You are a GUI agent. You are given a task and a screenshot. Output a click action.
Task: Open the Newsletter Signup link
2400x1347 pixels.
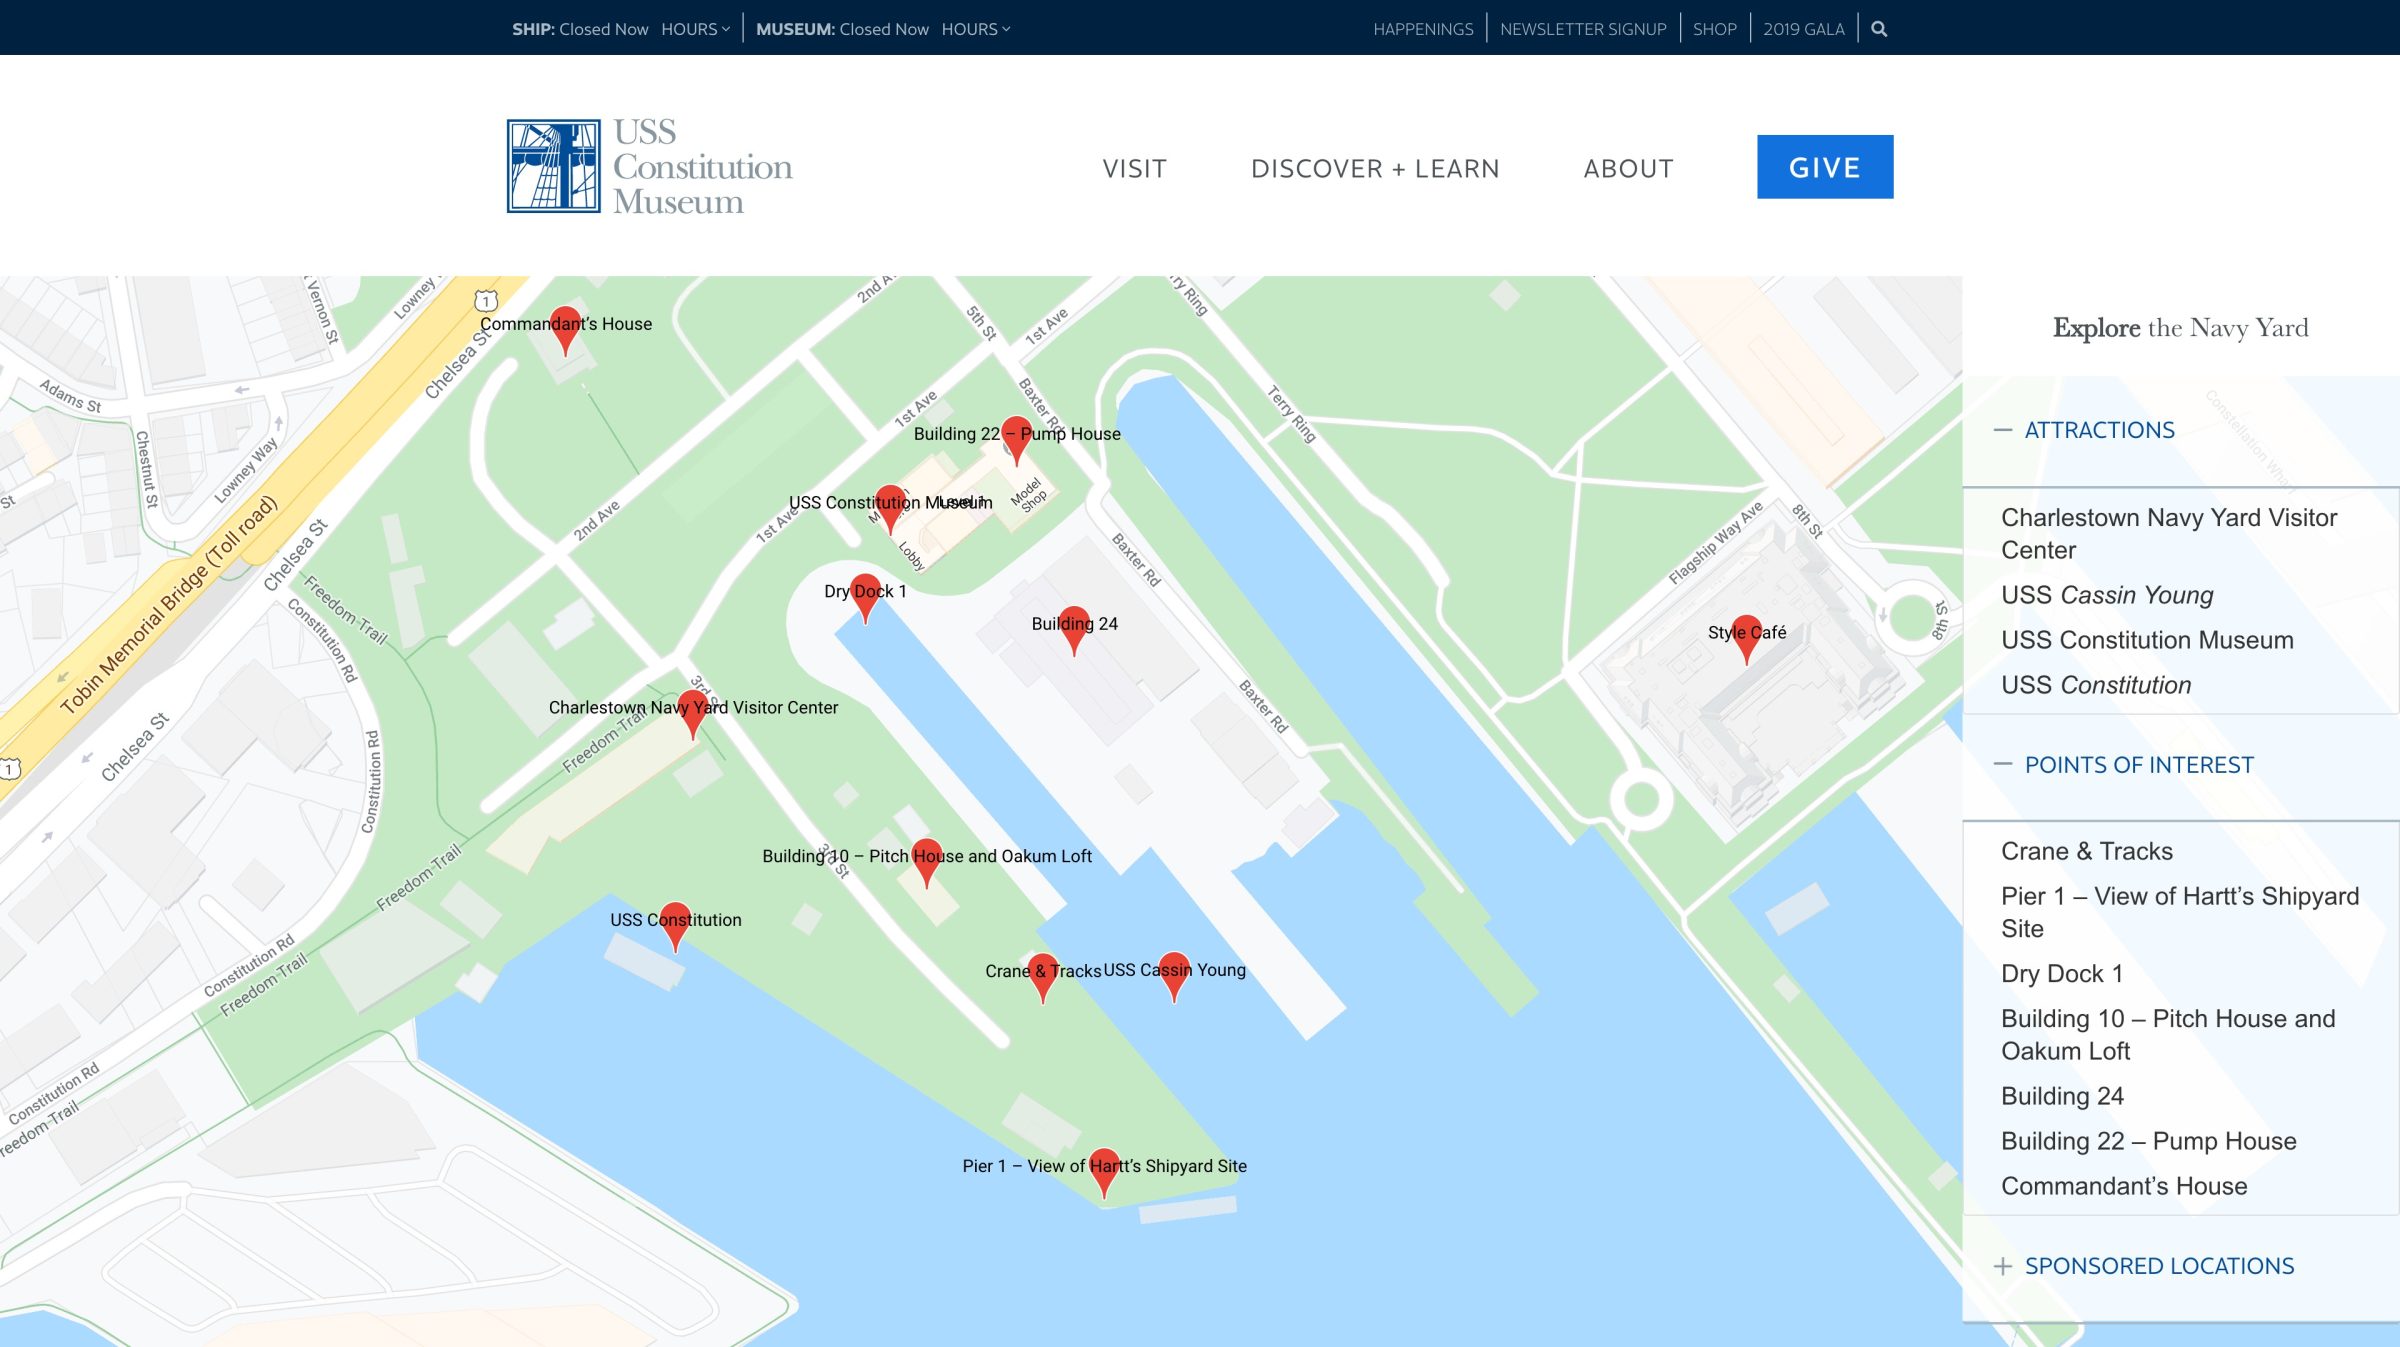(1583, 29)
